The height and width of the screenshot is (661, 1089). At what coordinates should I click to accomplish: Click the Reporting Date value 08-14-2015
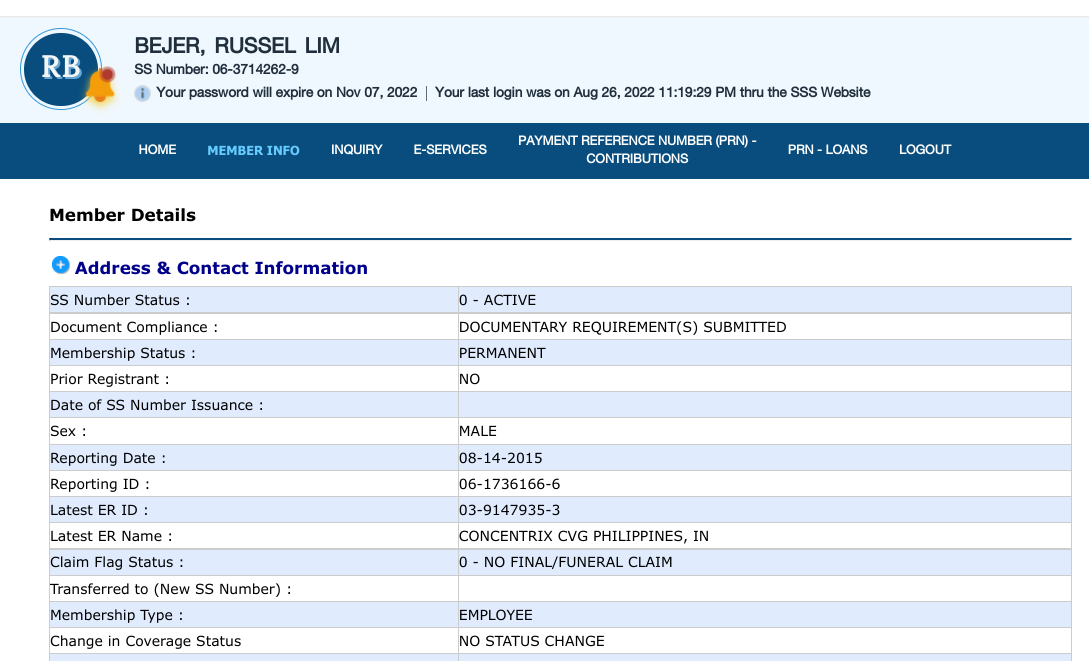(x=500, y=458)
